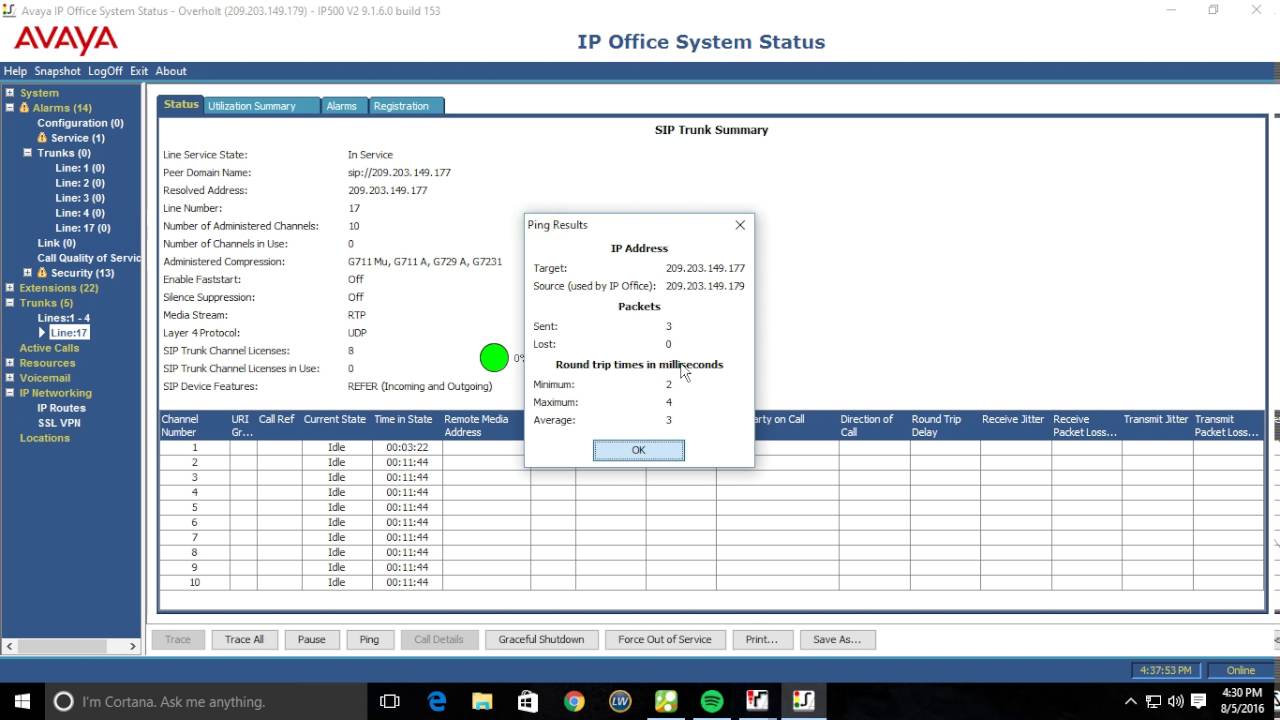Open File Explorer from the taskbar
1280x720 pixels.
click(x=482, y=701)
